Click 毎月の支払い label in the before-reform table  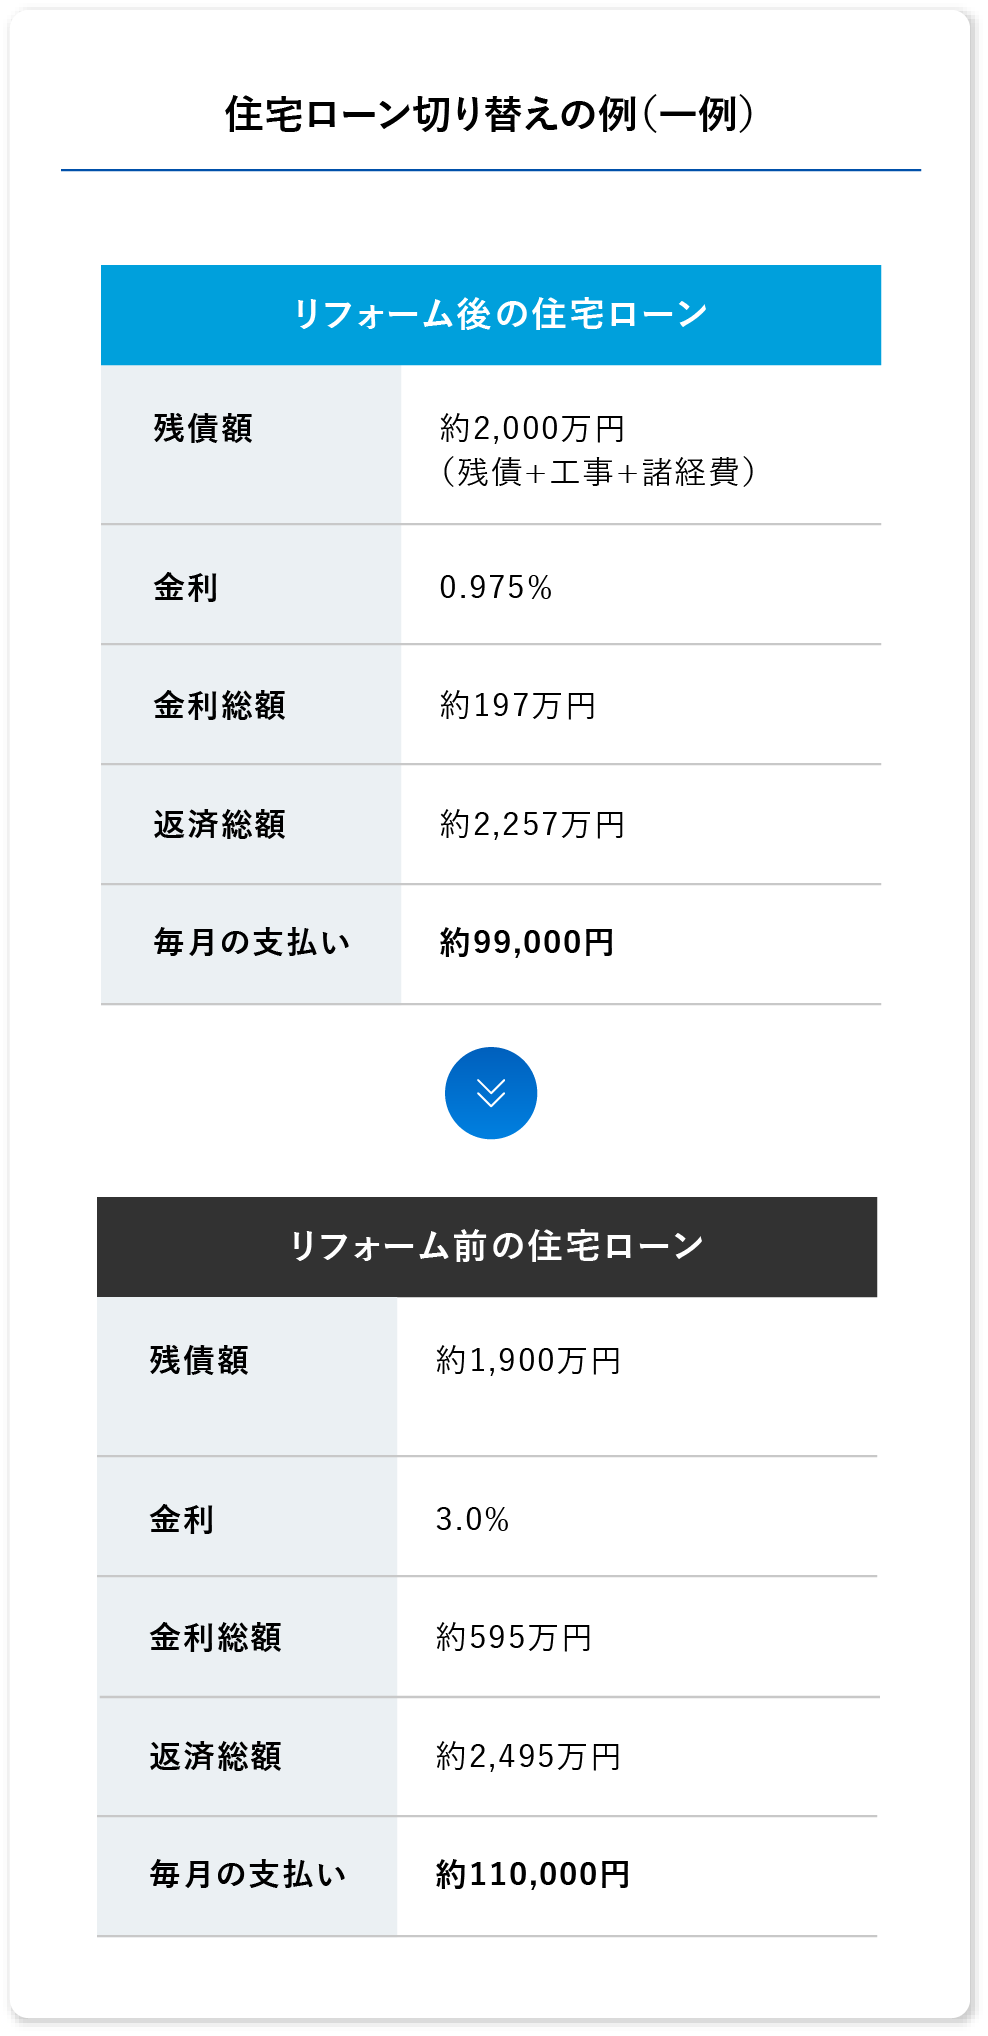point(248,1874)
